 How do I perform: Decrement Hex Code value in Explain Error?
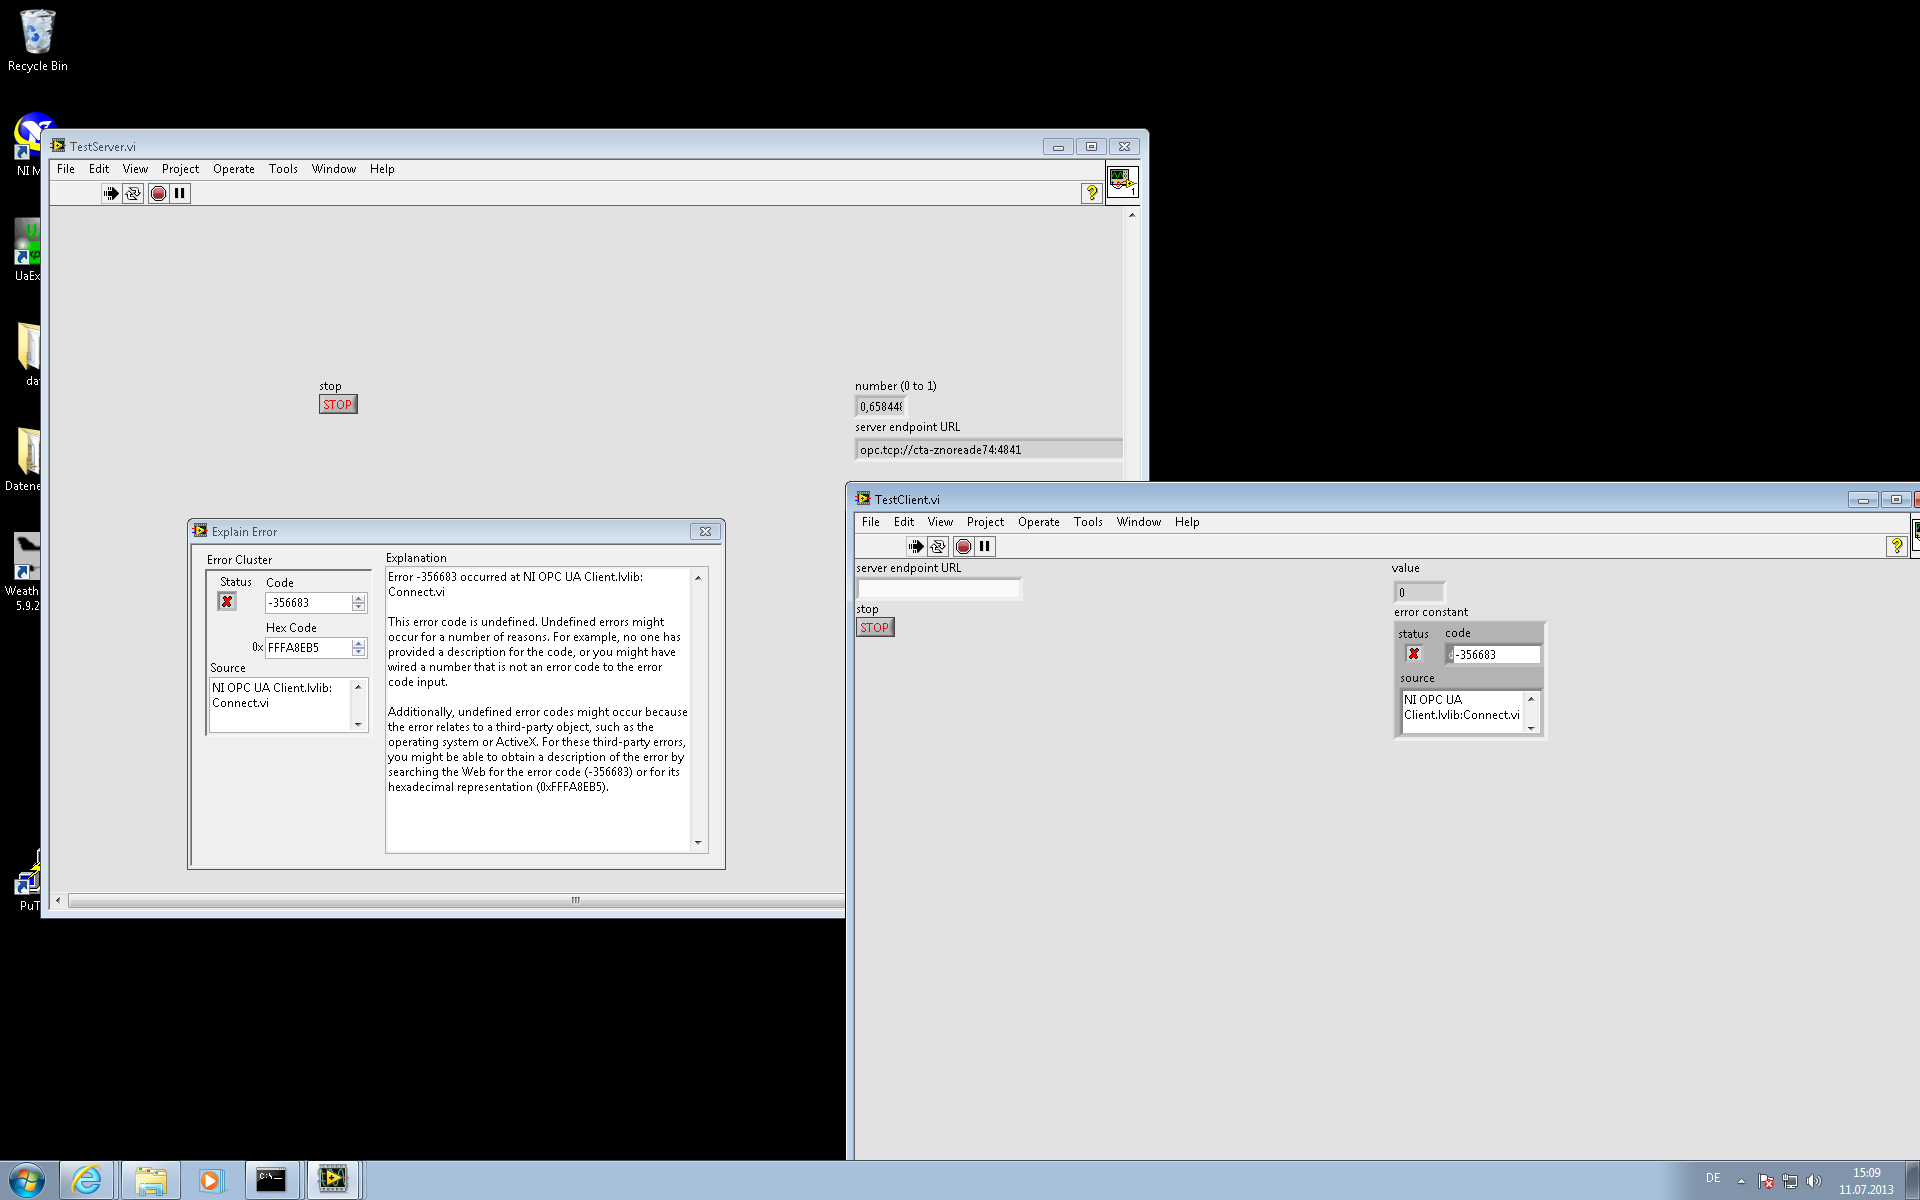[x=359, y=653]
